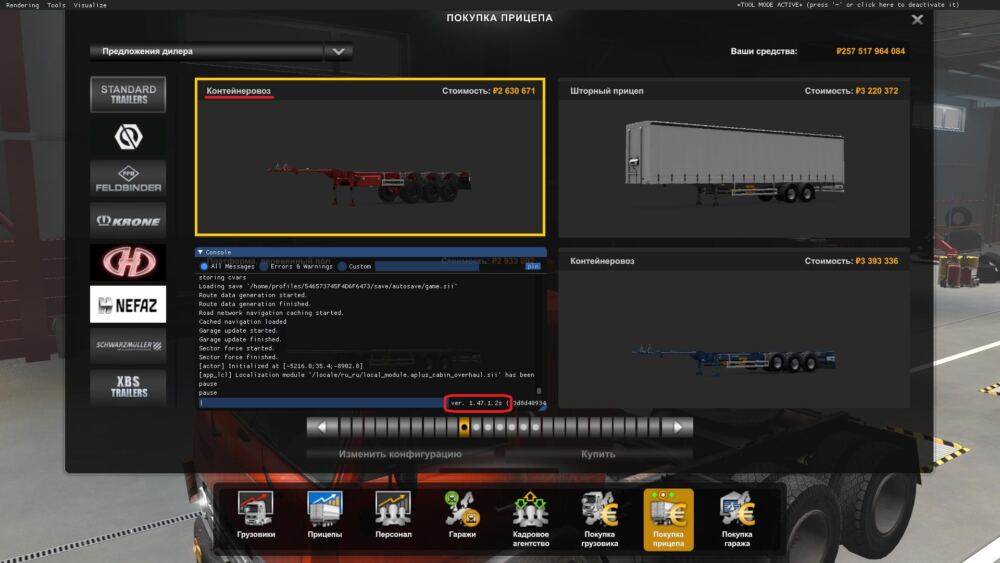Viewport: 1000px width, 563px height.
Task: Open the Visualize menu
Action: (90, 5)
